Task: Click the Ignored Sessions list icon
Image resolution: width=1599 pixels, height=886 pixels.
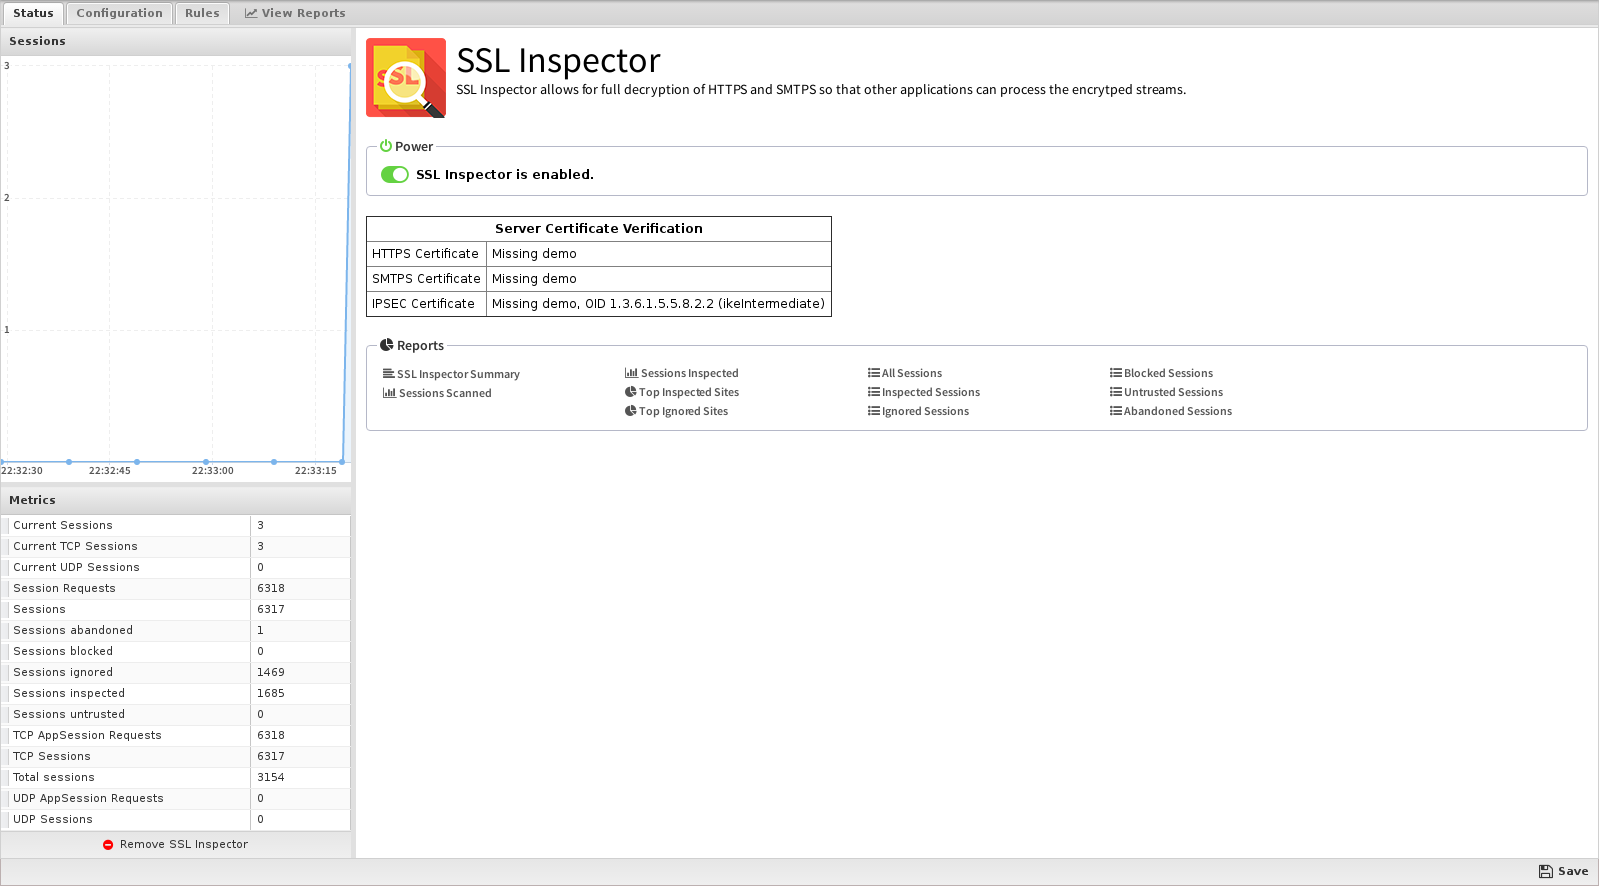Action: 874,411
